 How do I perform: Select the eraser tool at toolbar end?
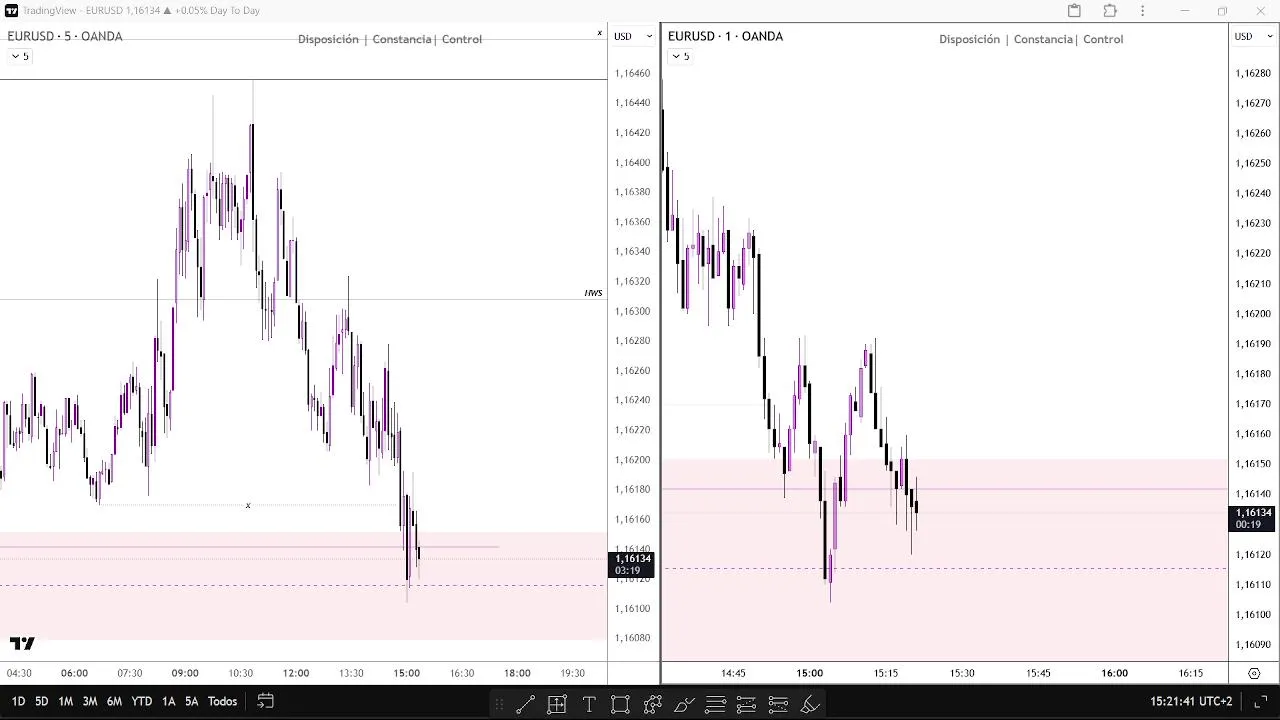click(x=810, y=704)
